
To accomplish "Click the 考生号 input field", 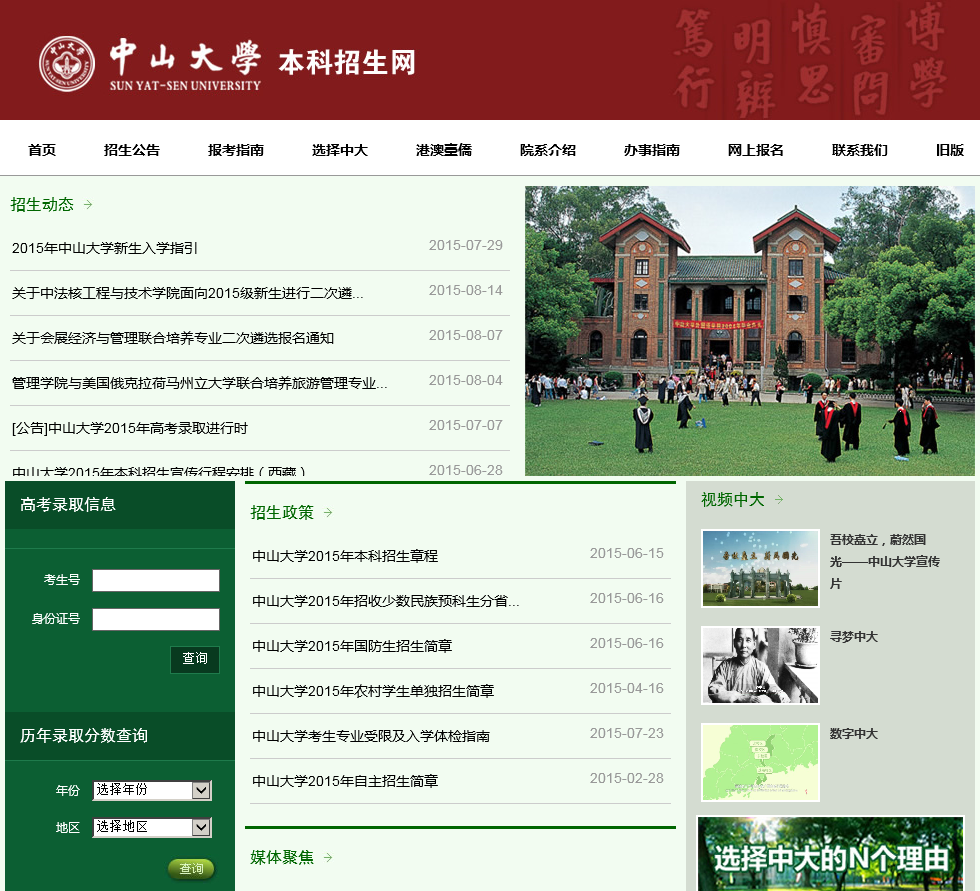I will [156, 580].
